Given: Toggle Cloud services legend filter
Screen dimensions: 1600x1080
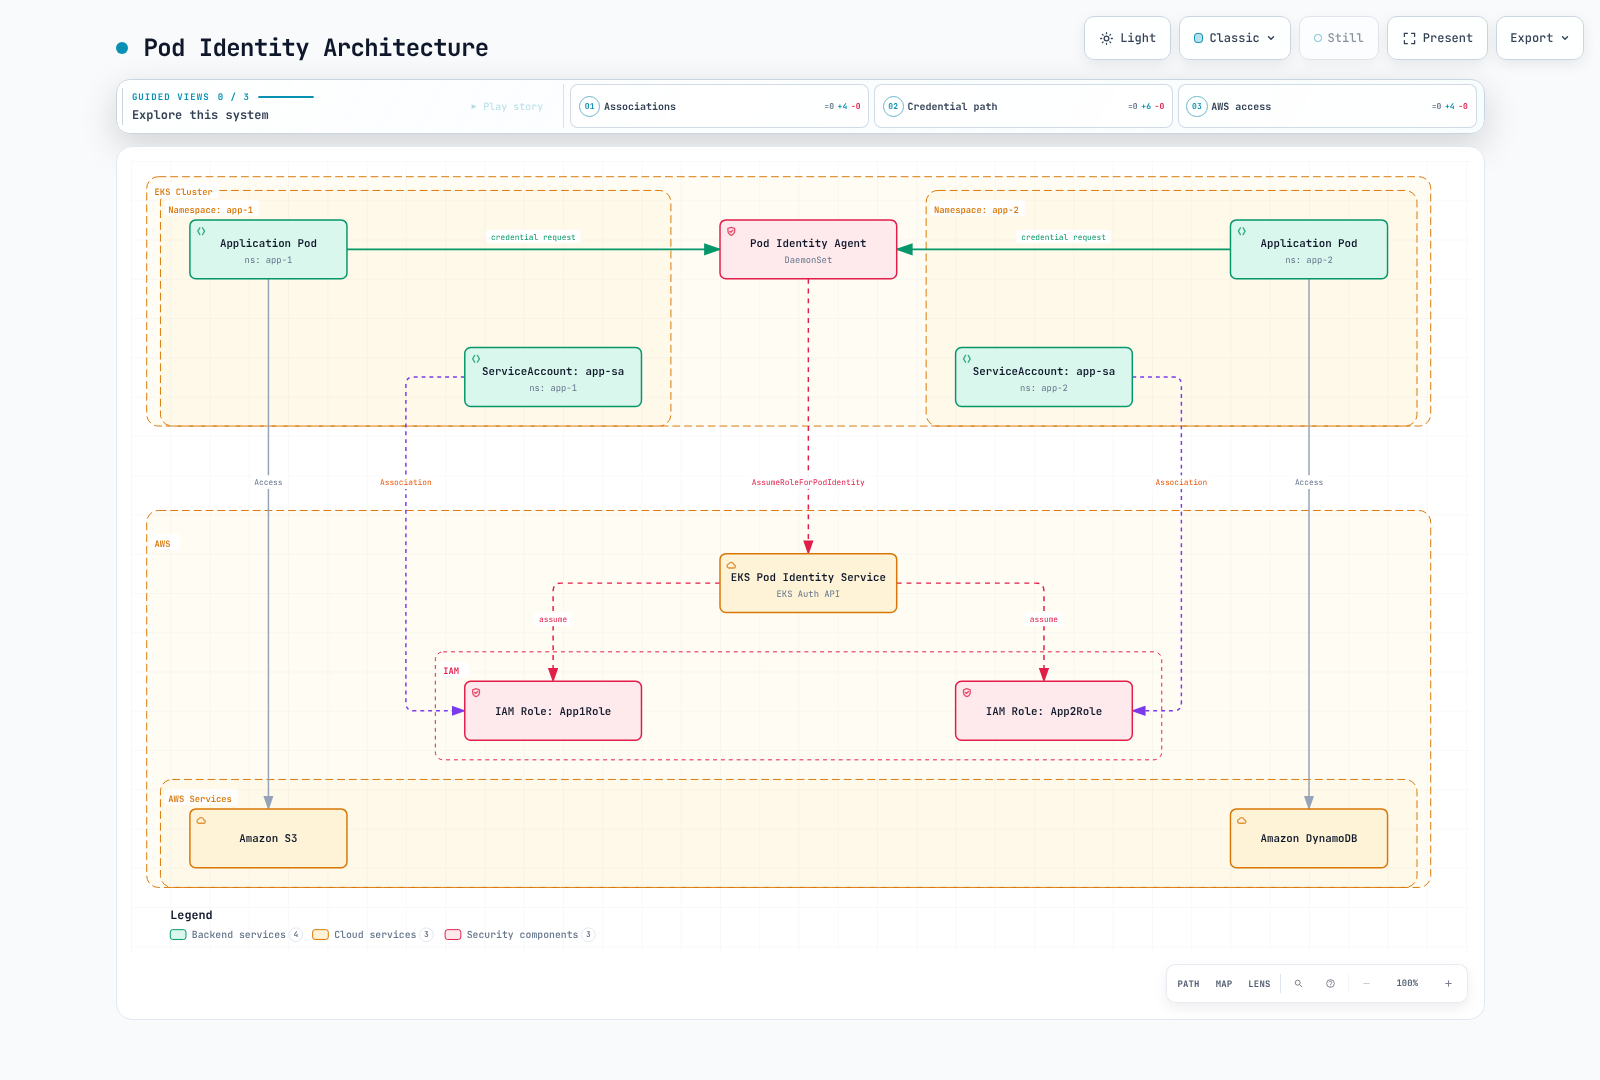Looking at the screenshot, I should pyautogui.click(x=372, y=935).
